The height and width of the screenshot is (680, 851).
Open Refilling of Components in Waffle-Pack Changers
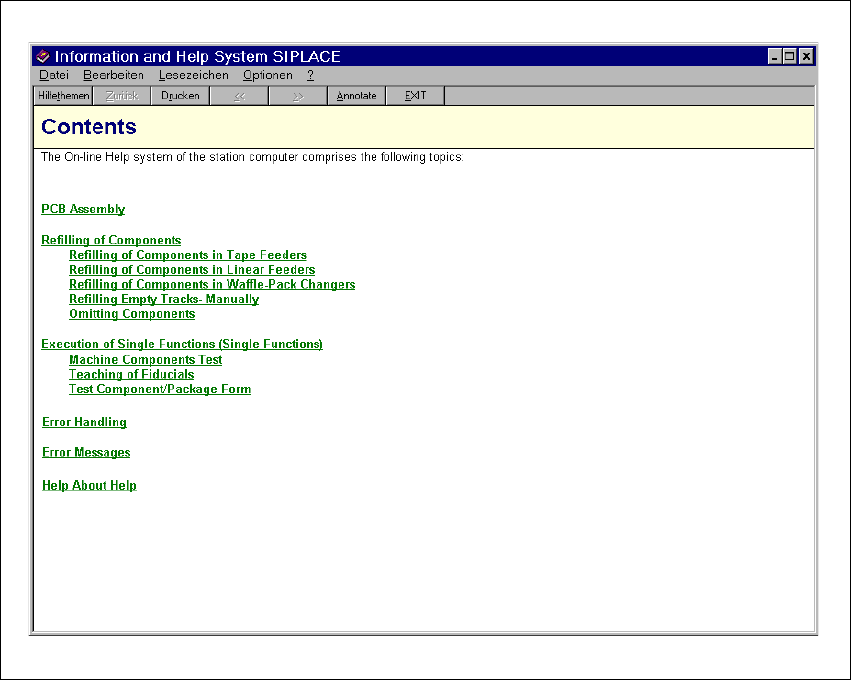coord(212,284)
